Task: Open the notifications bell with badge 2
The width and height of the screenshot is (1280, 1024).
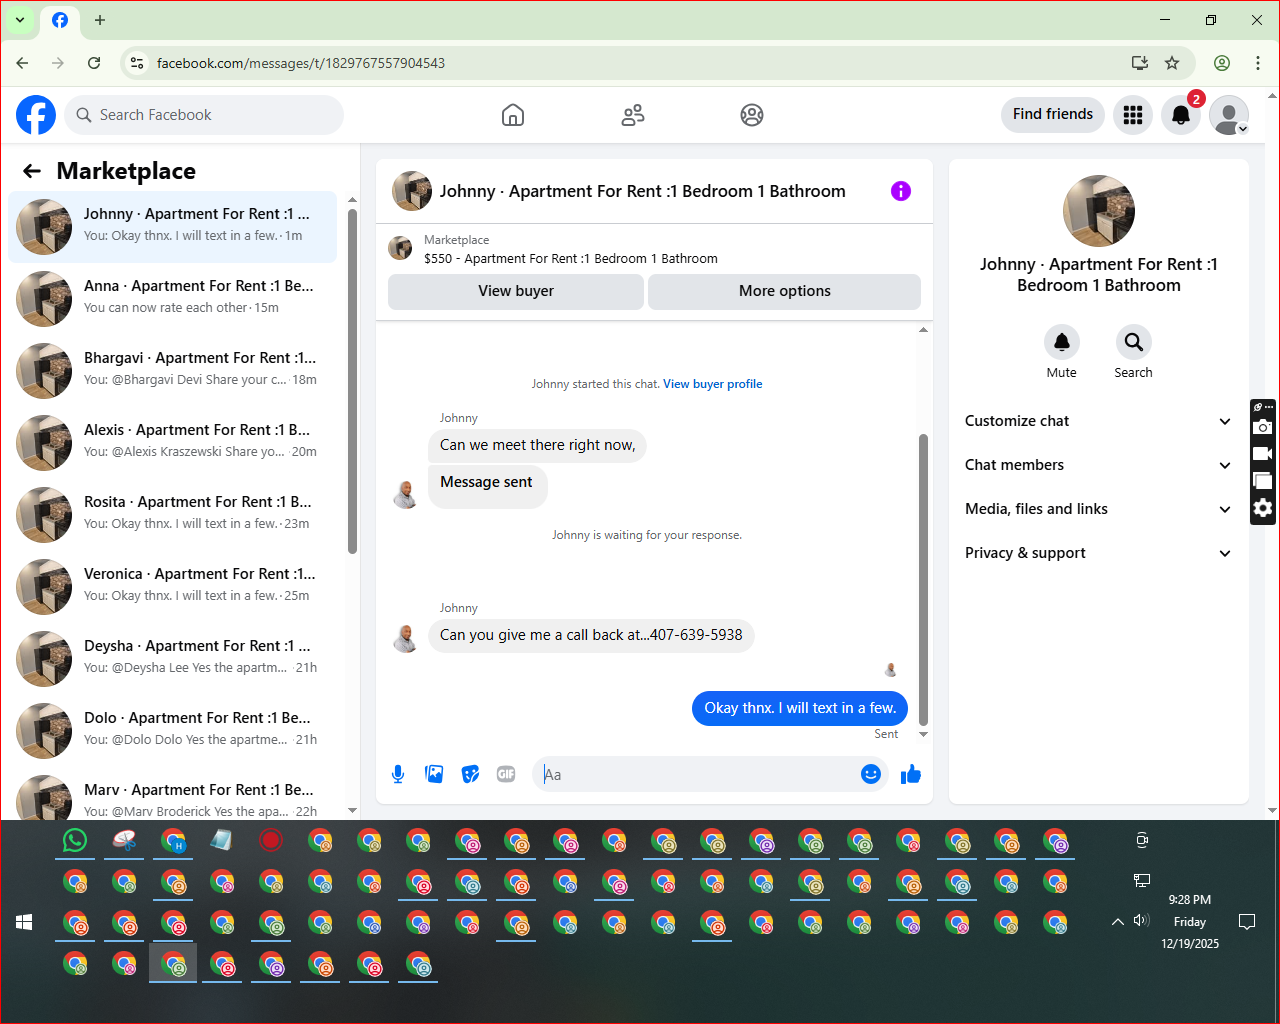Action: pyautogui.click(x=1181, y=115)
